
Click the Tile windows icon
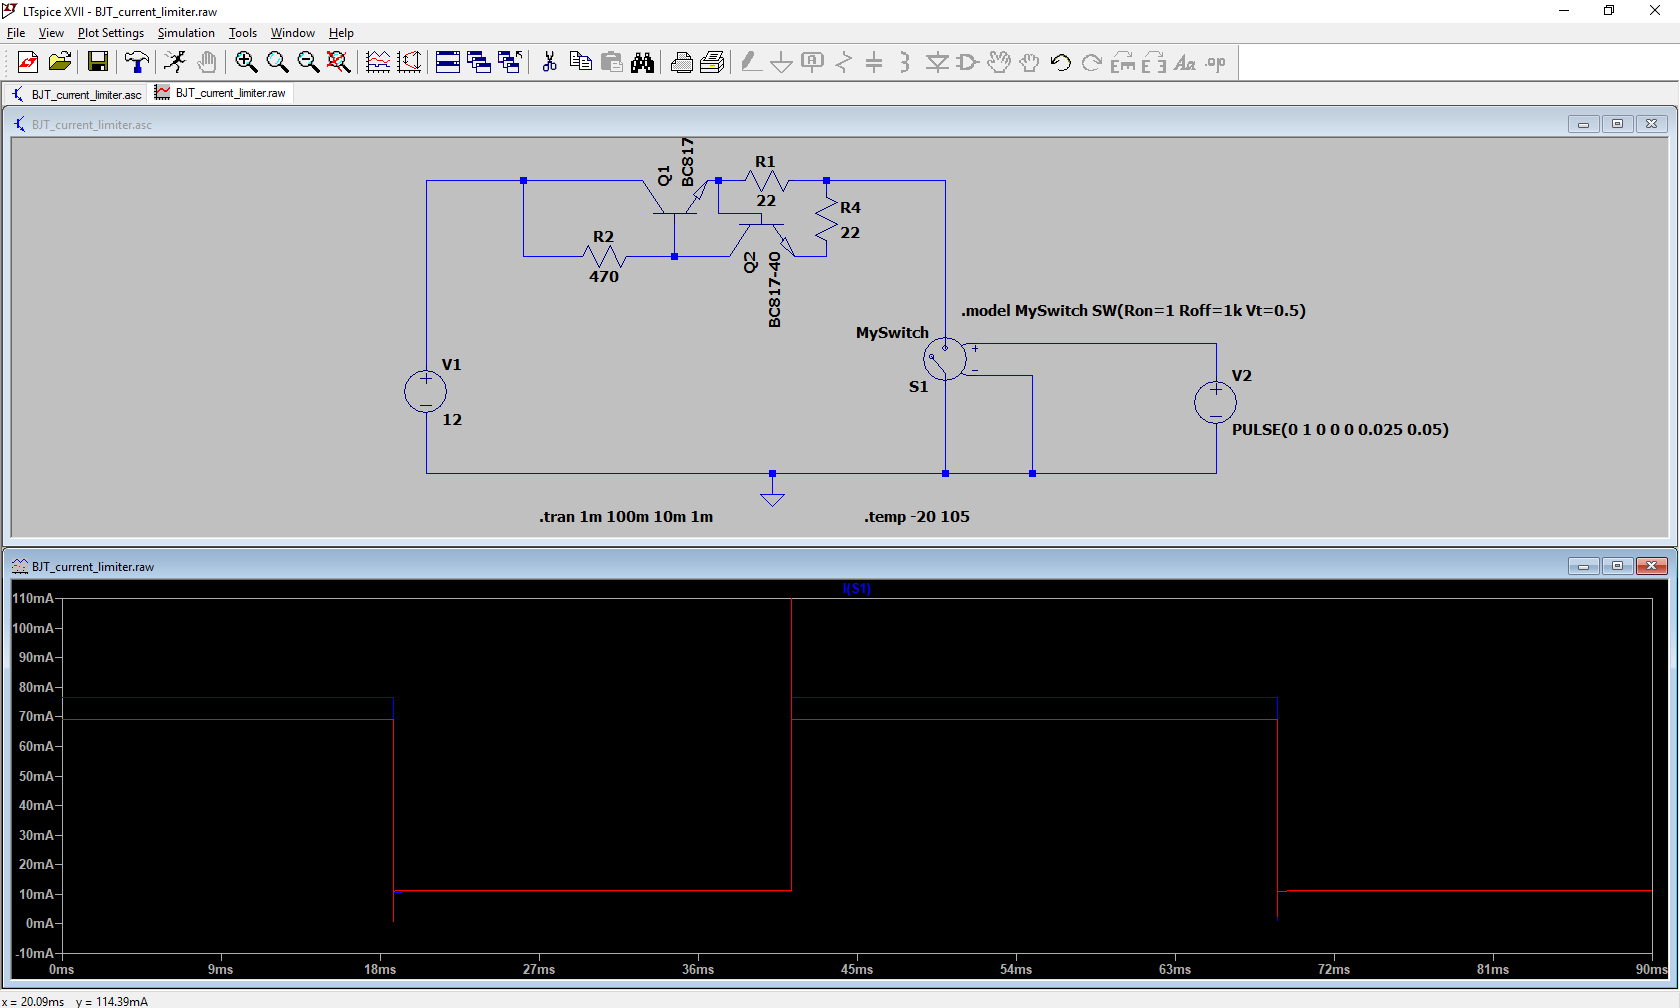[x=448, y=62]
